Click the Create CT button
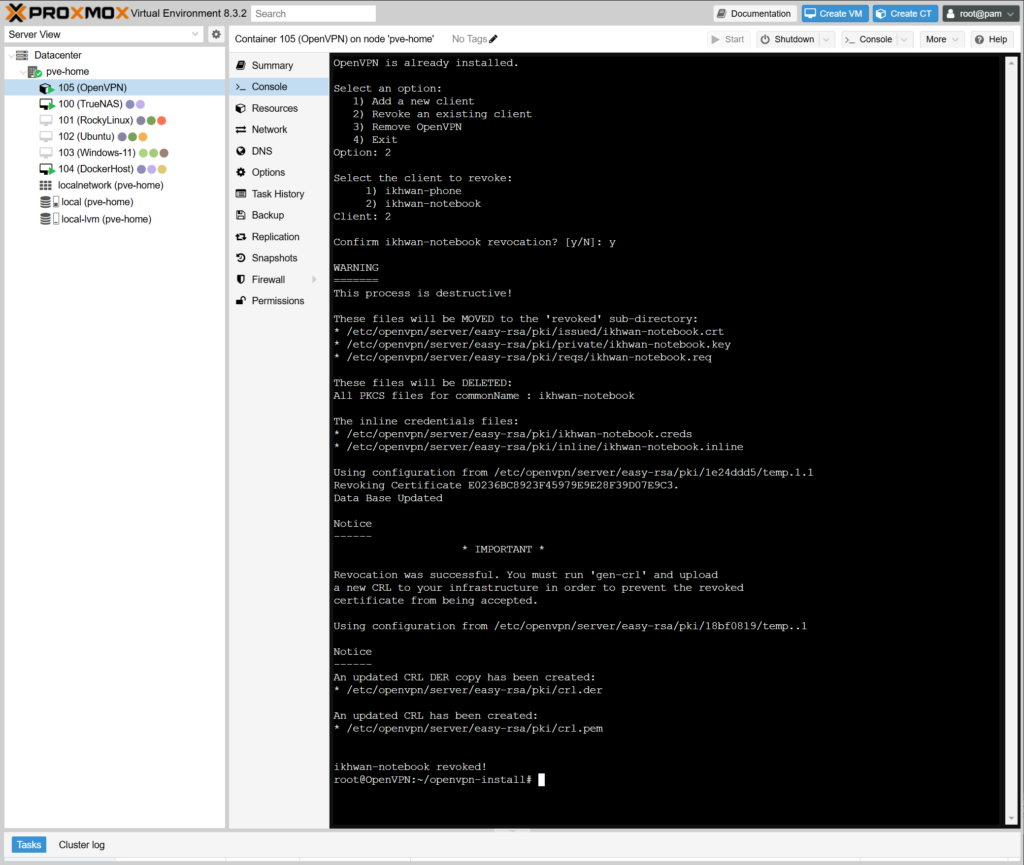Screen dimensions: 1024x865 904,13
